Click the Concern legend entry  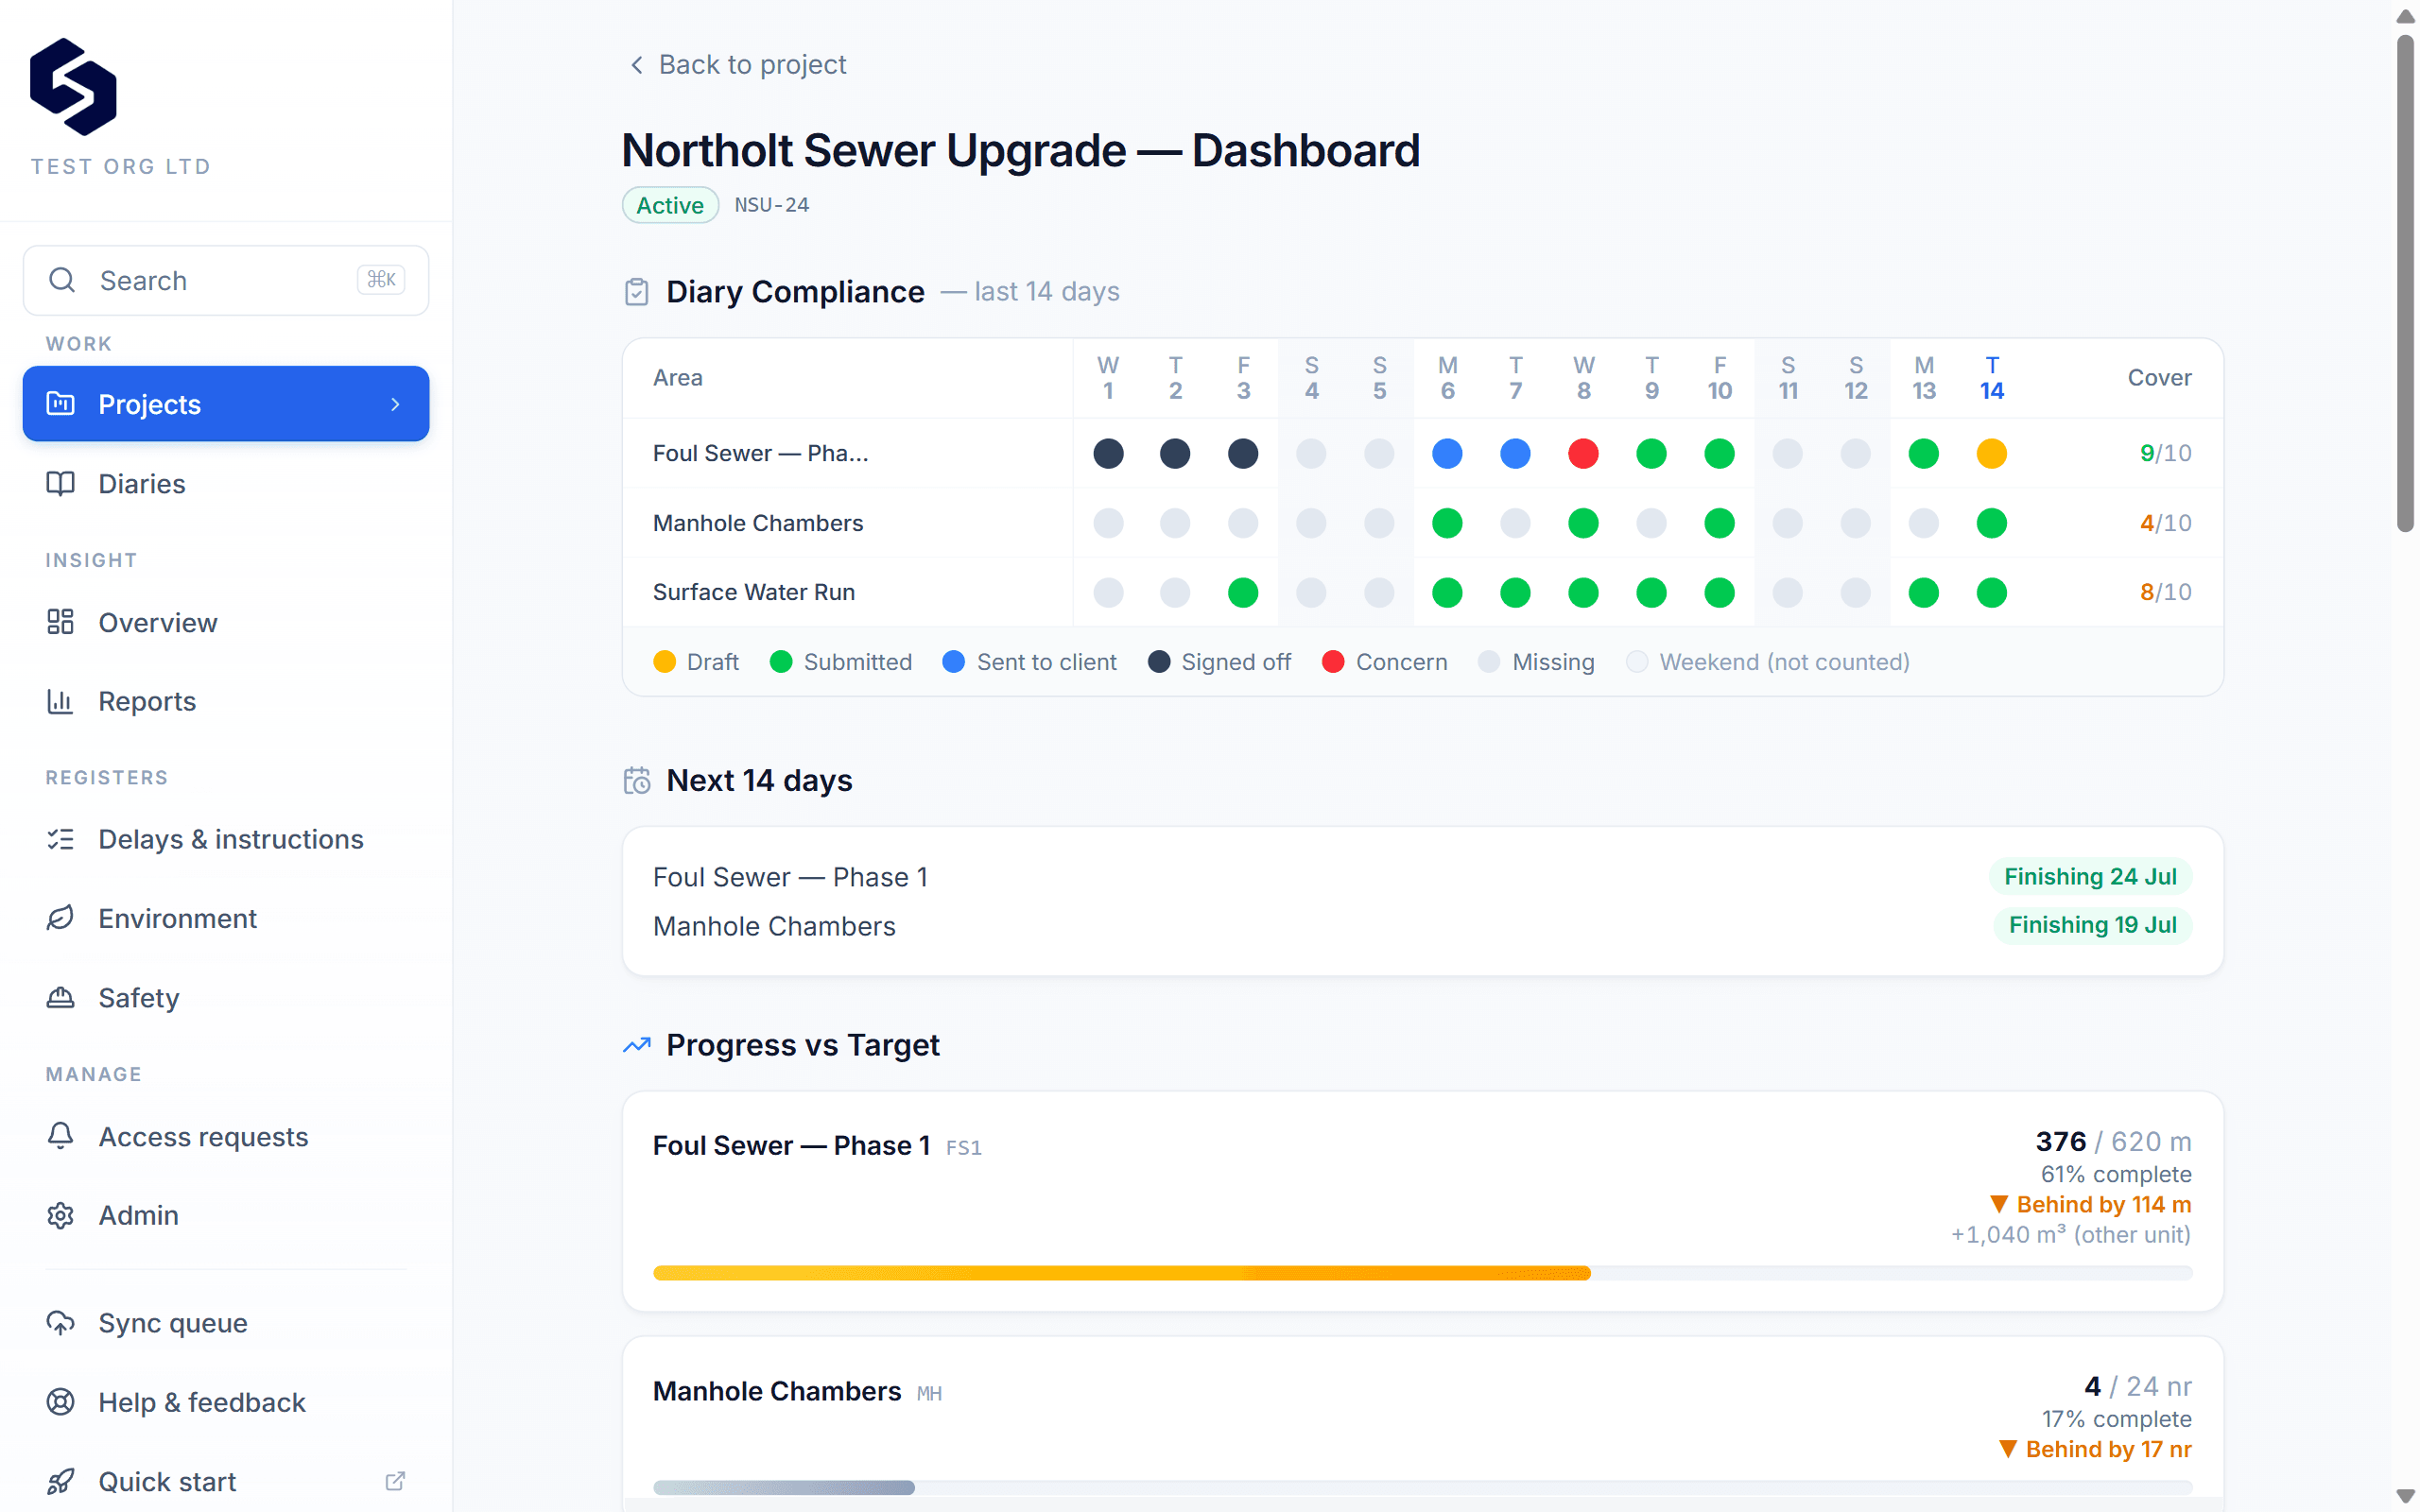[1384, 662]
